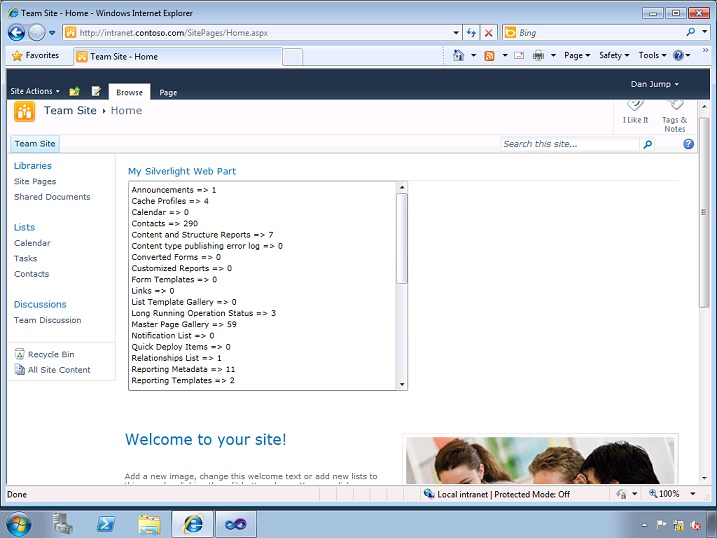Click the Refresh page icon
The width and height of the screenshot is (717, 538).
pos(471,32)
